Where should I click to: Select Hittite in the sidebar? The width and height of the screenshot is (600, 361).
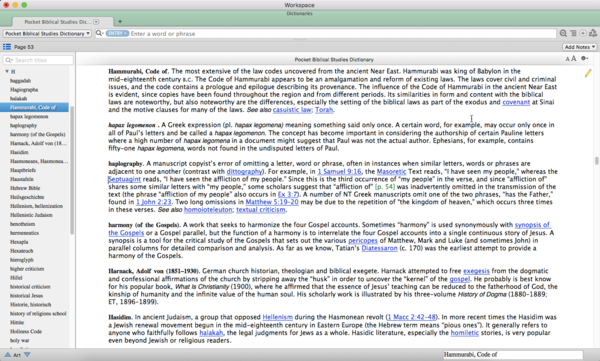pyautogui.click(x=17, y=322)
